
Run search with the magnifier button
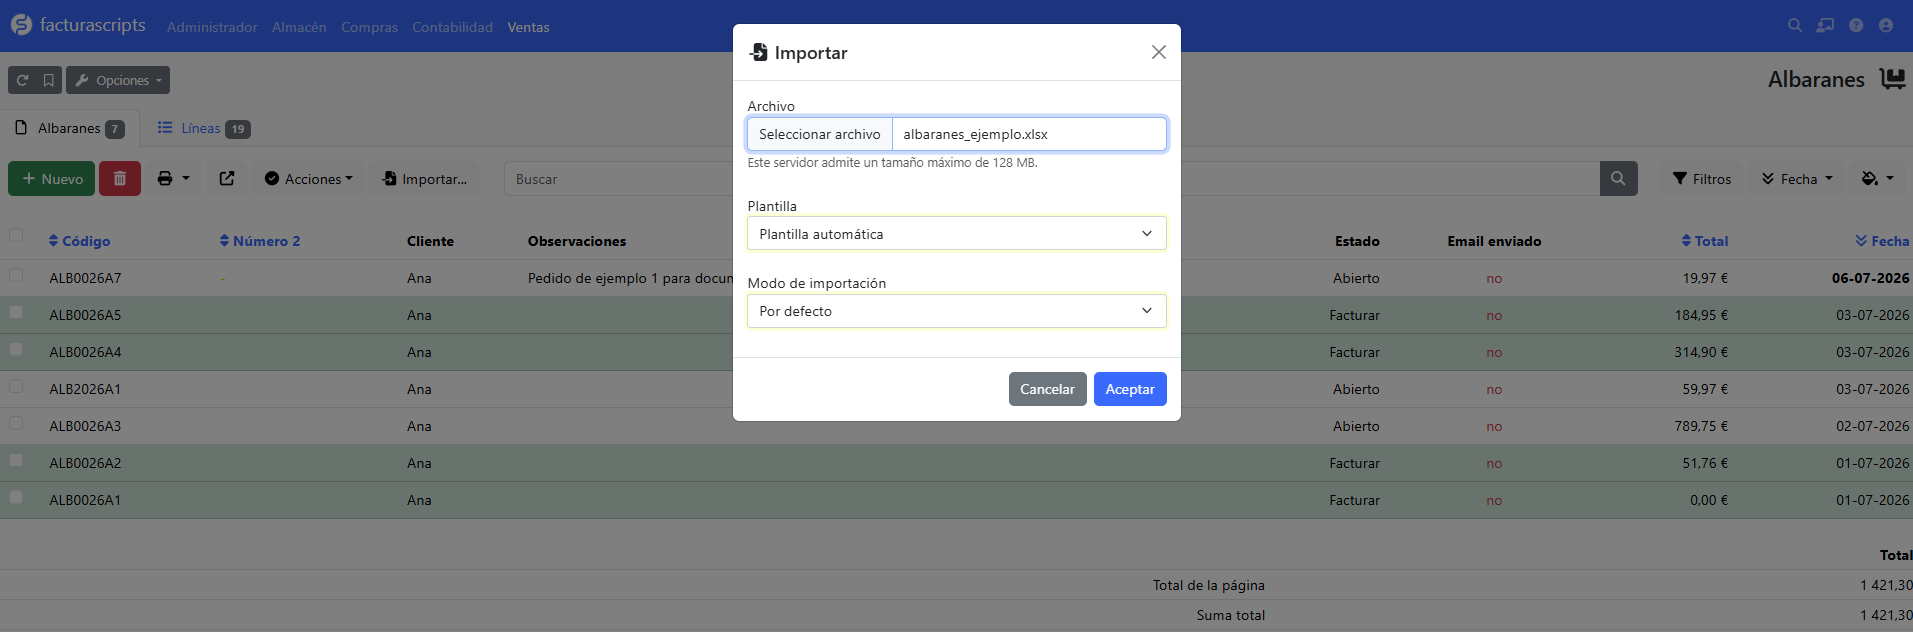pos(1618,179)
